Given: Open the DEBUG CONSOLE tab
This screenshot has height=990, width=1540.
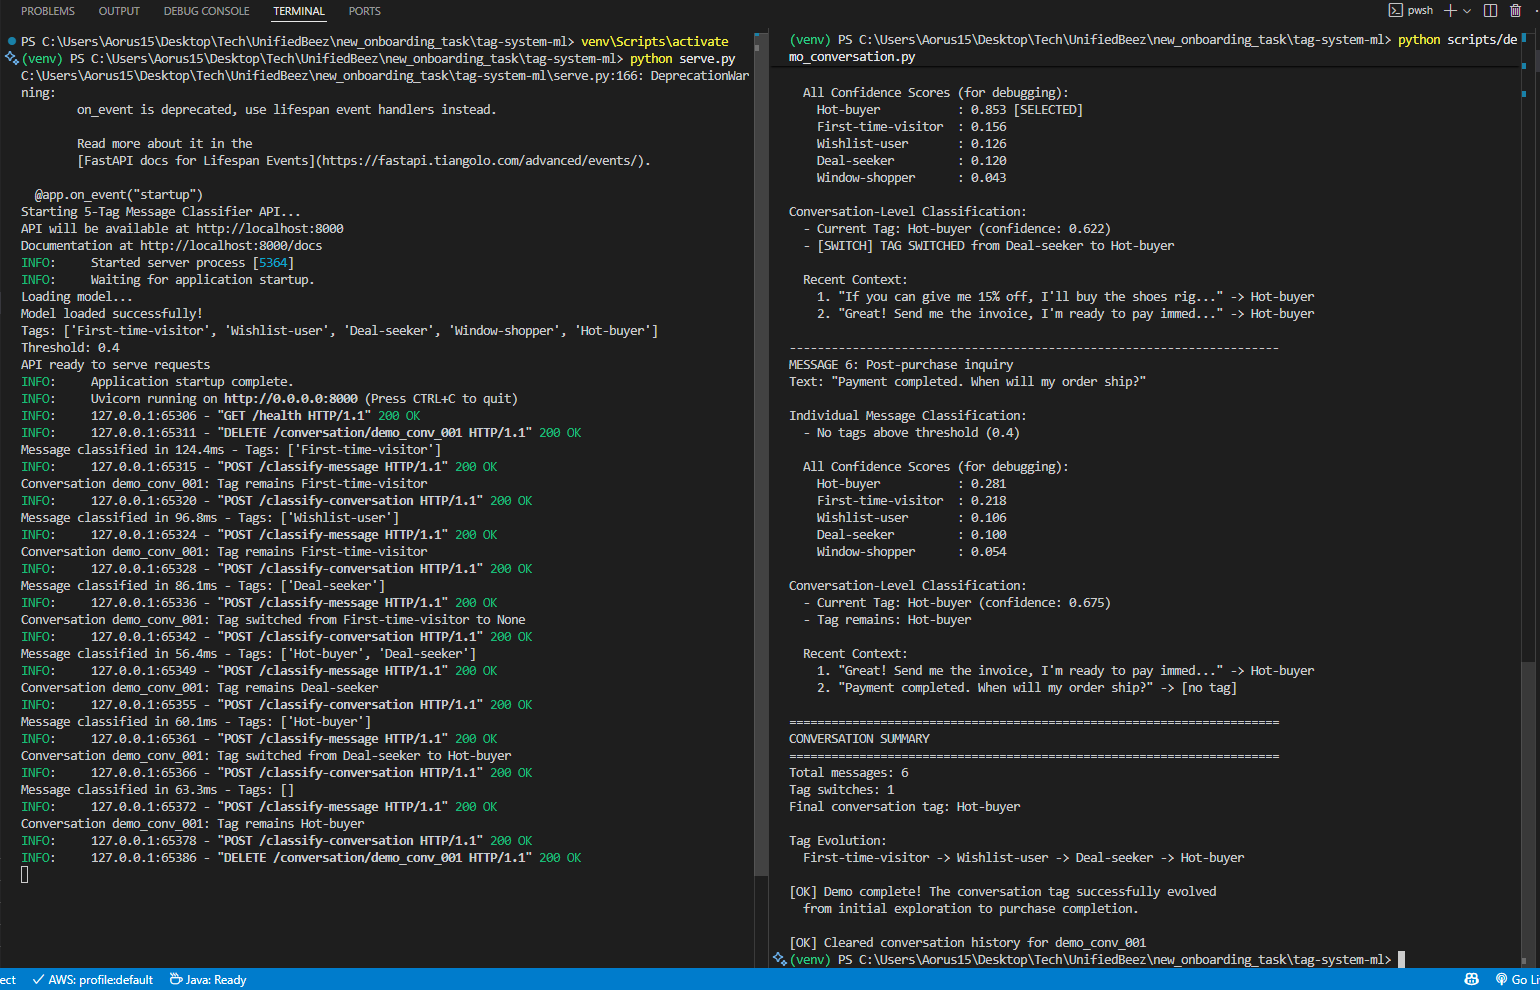Looking at the screenshot, I should click(x=206, y=11).
